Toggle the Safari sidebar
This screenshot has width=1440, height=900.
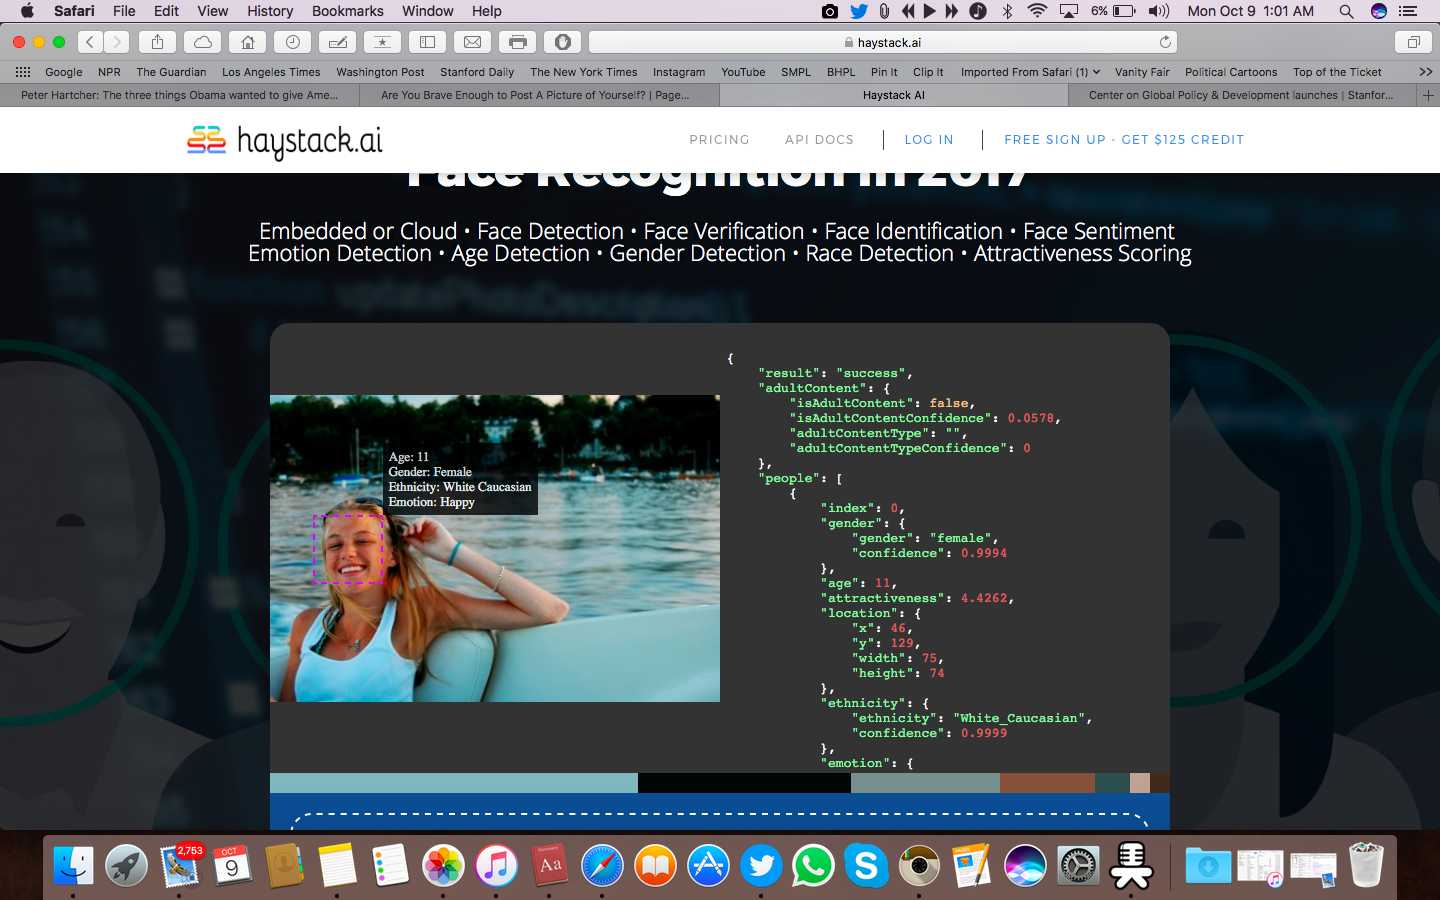click(x=427, y=42)
